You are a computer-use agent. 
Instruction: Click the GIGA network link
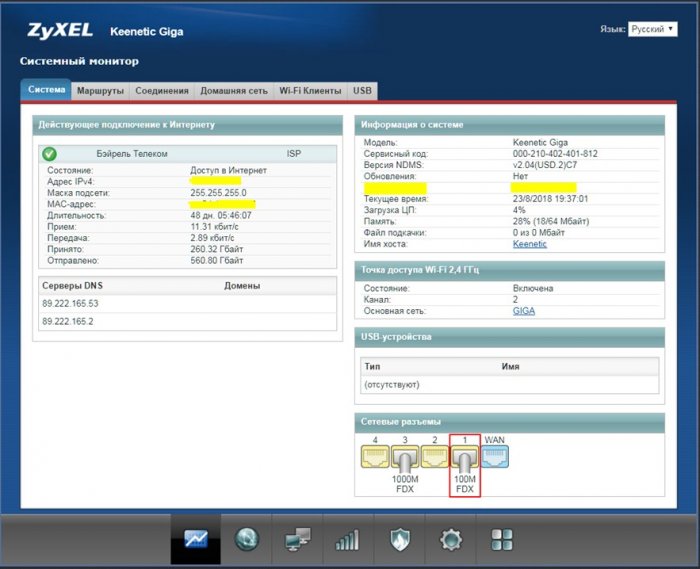pyautogui.click(x=523, y=311)
